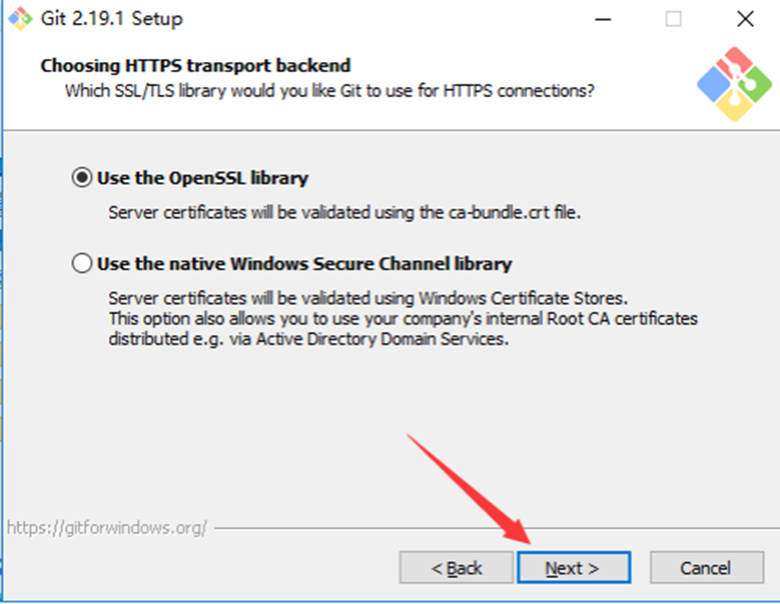Click the Git icon in the title bar
Viewport: 780px width, 604px height.
coord(20,18)
